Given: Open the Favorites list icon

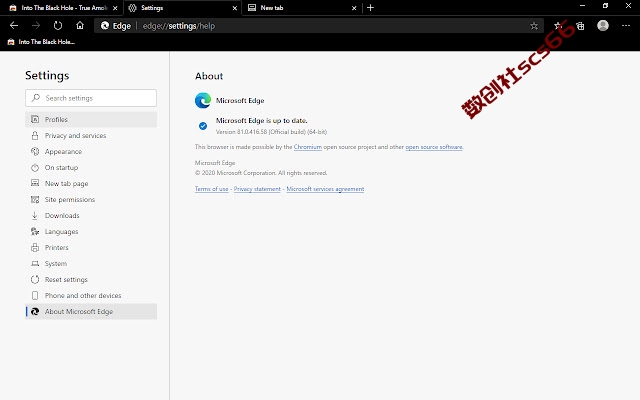Looking at the screenshot, I should (x=558, y=26).
